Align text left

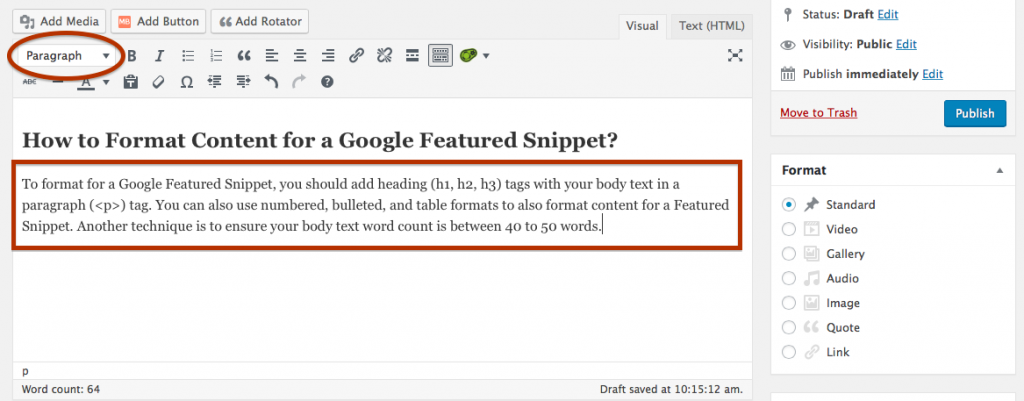(x=272, y=56)
